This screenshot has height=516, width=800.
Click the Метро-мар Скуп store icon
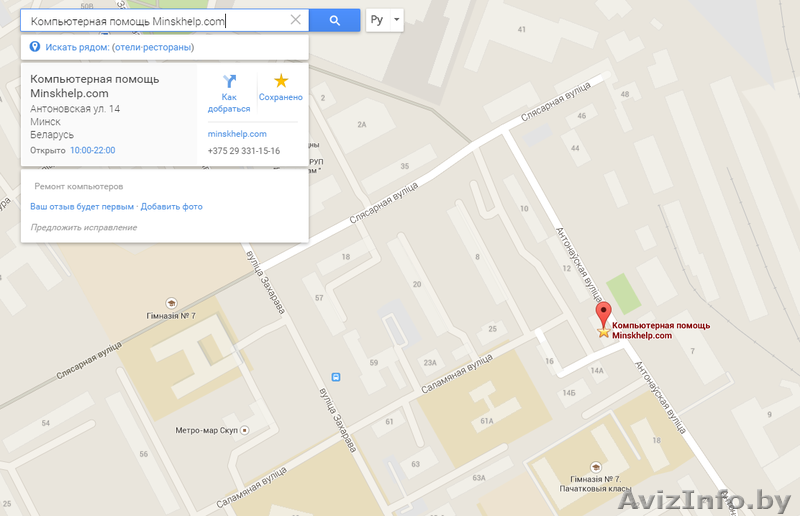[x=245, y=430]
